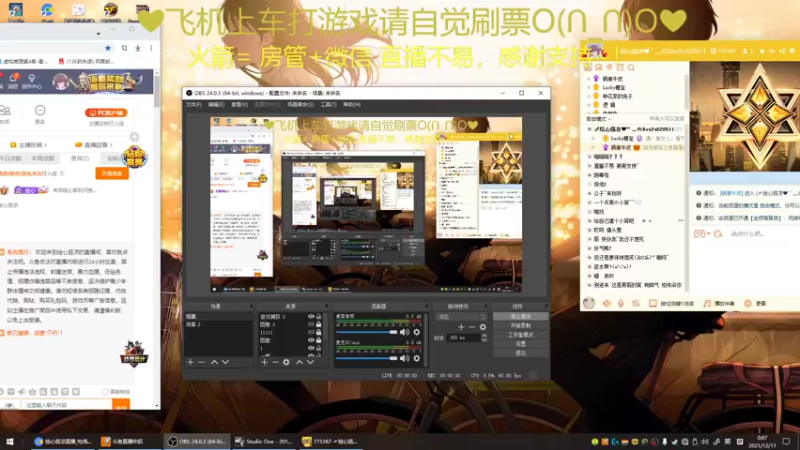800x450 pixels.
Task: Open browser downloads icon
Action: coord(138,48)
